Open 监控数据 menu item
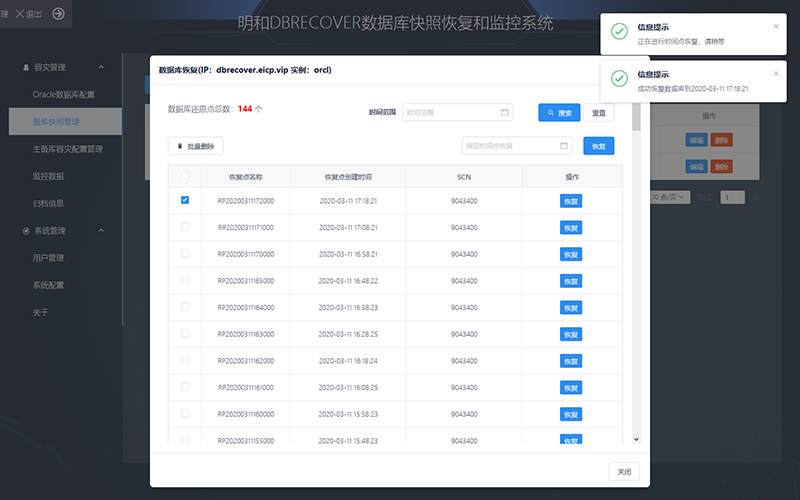The width and height of the screenshot is (800, 500). point(48,176)
